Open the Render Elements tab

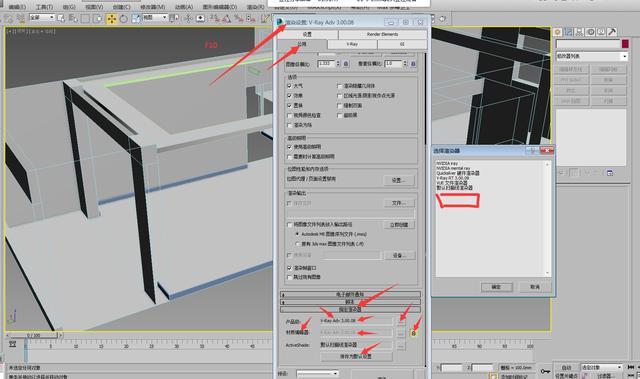382,34
